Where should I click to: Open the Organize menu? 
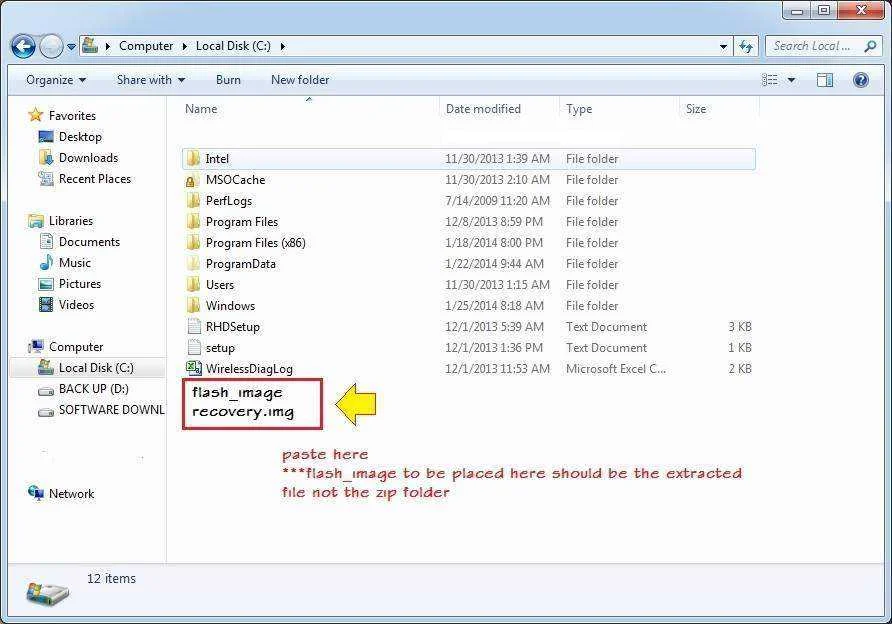pos(56,80)
